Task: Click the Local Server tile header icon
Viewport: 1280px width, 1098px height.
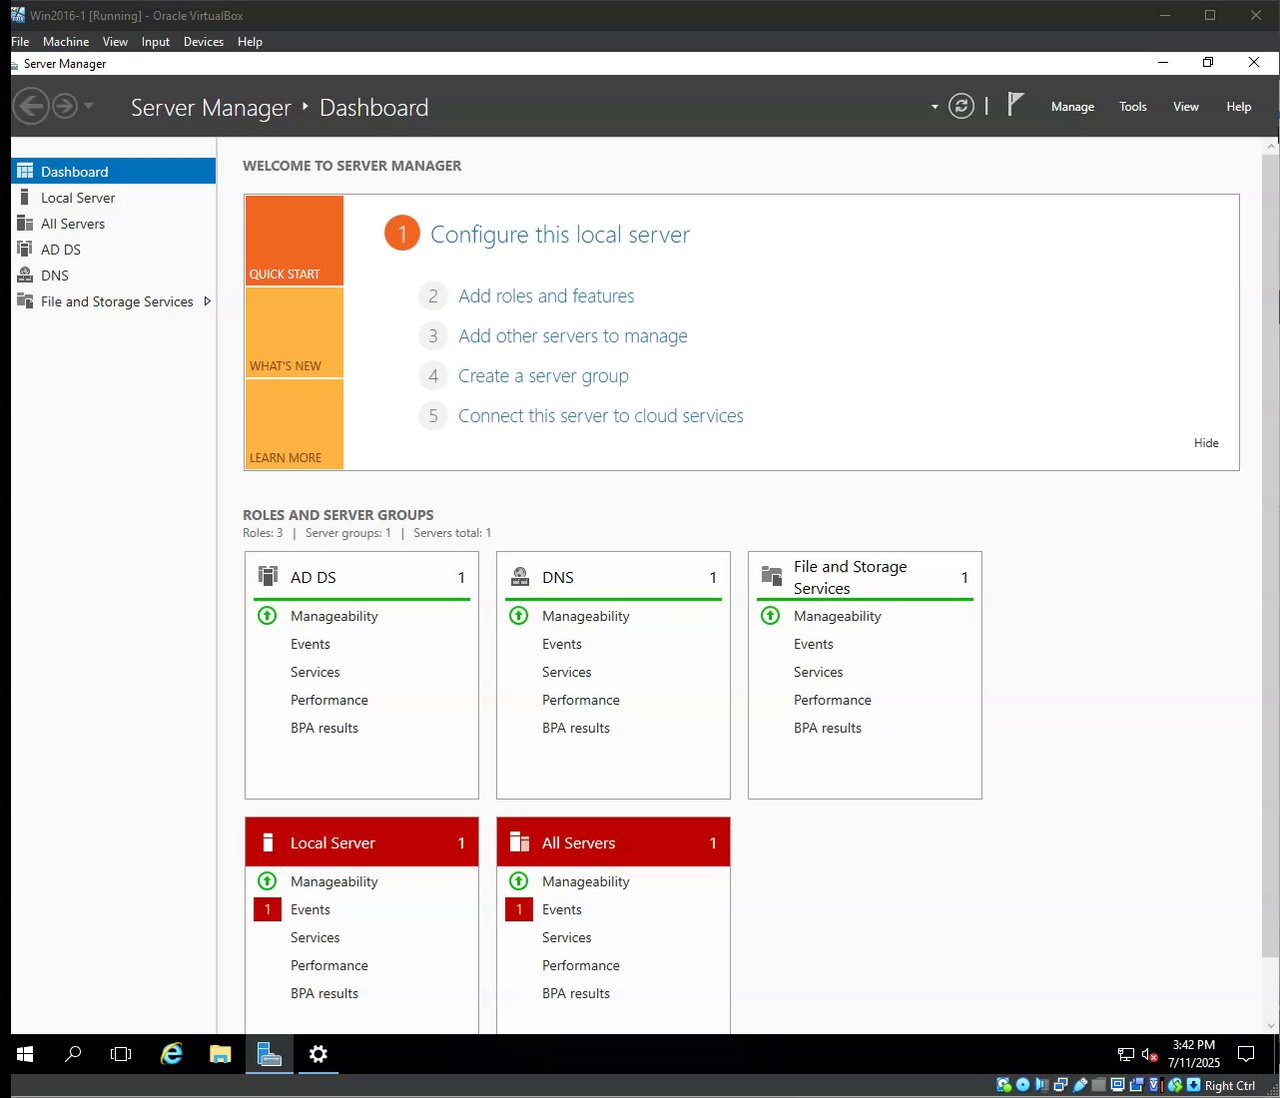Action: pos(267,842)
